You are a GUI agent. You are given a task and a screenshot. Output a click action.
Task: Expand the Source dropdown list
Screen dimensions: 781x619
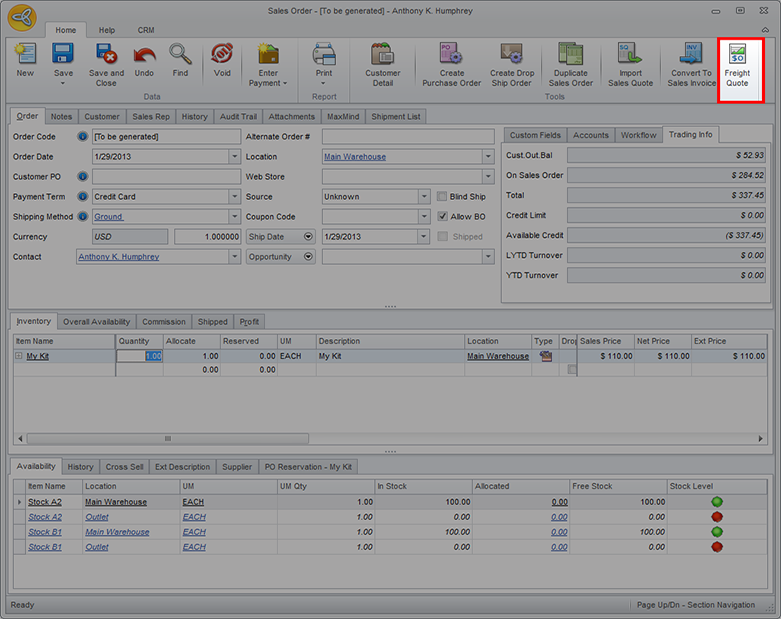[425, 197]
